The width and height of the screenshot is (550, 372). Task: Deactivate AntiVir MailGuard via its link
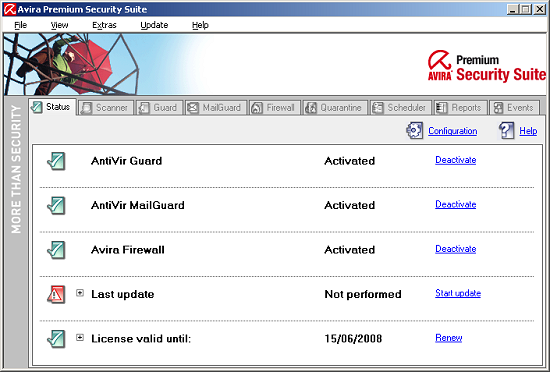point(455,204)
